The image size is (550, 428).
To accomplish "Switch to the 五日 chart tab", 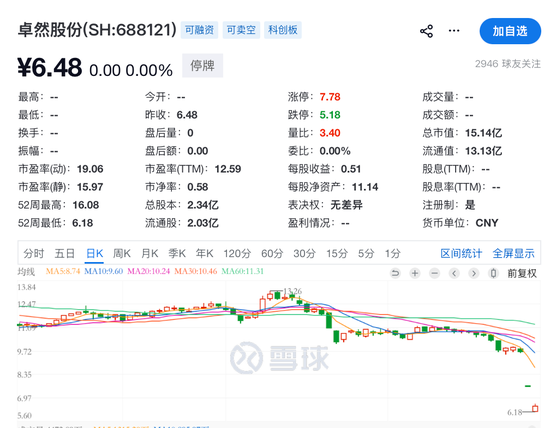I will 65,253.
